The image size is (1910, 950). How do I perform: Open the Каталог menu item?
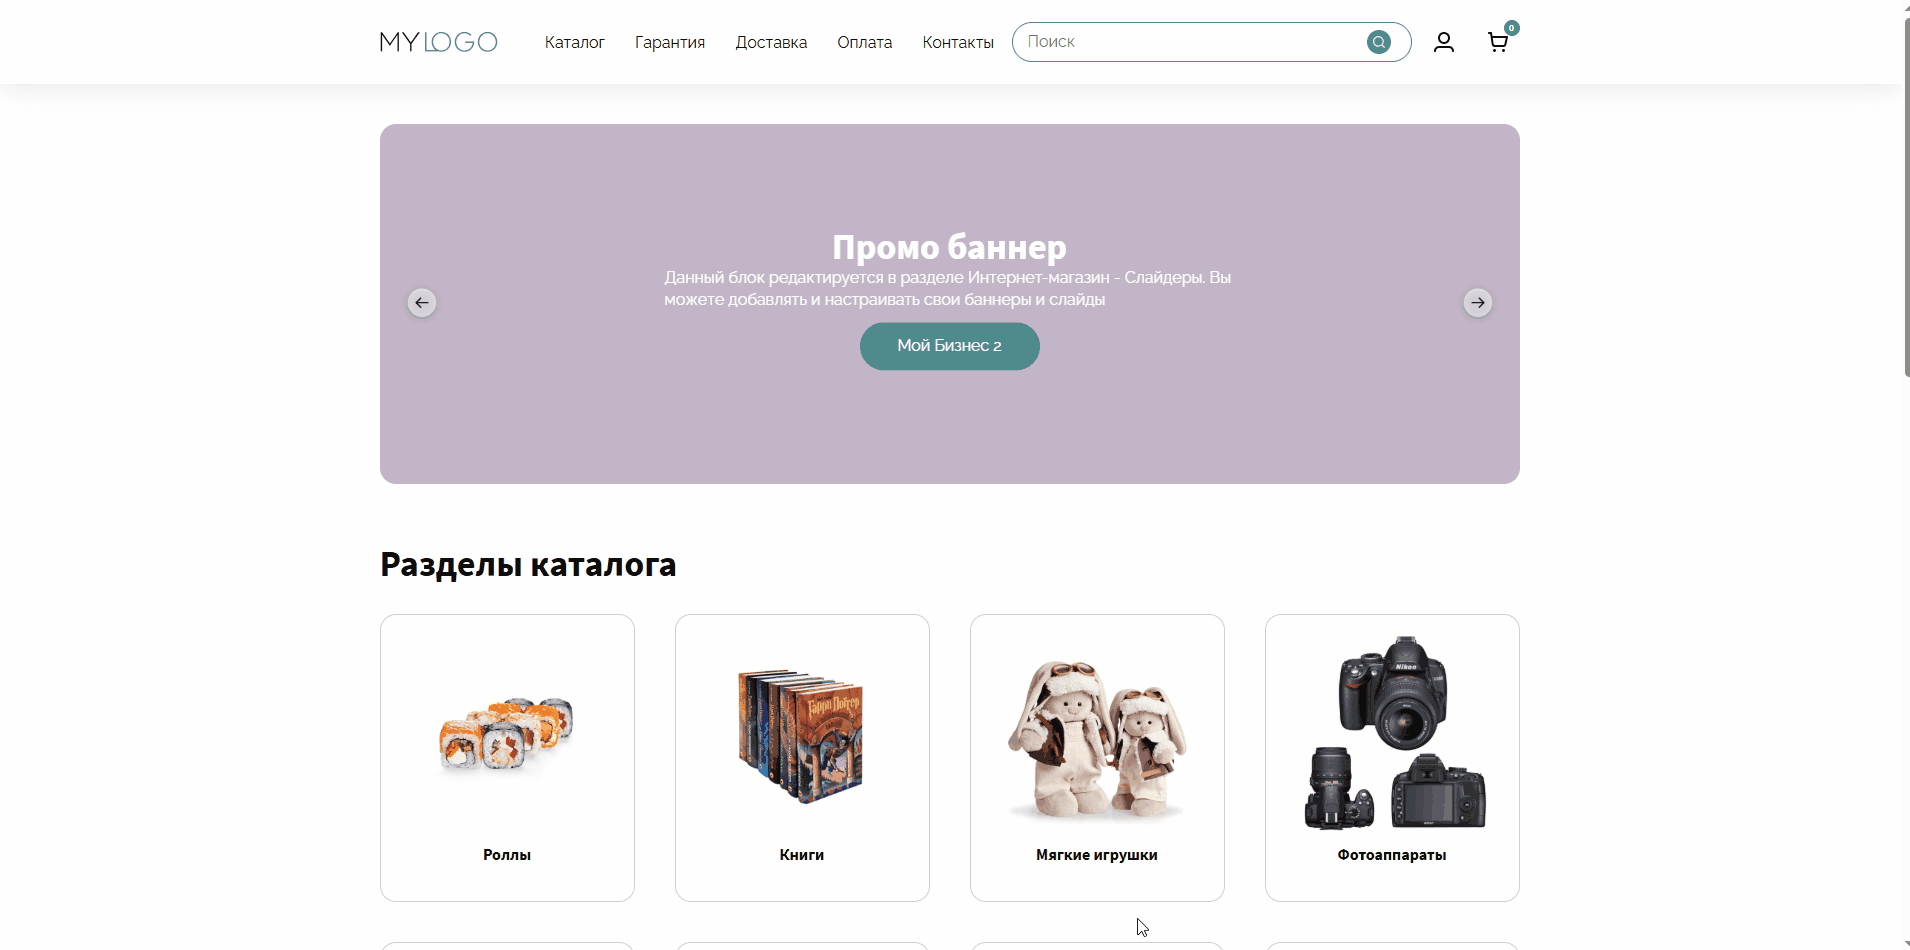[574, 42]
